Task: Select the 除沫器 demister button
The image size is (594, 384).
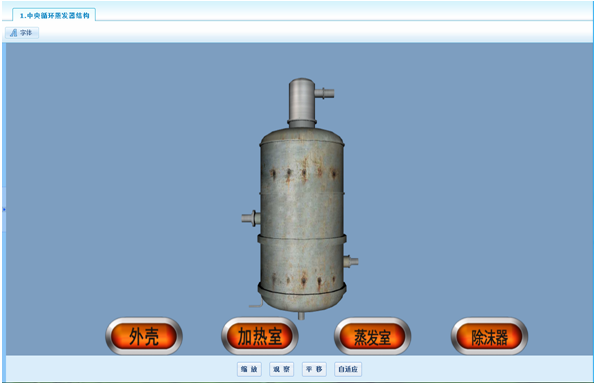Action: (x=489, y=336)
